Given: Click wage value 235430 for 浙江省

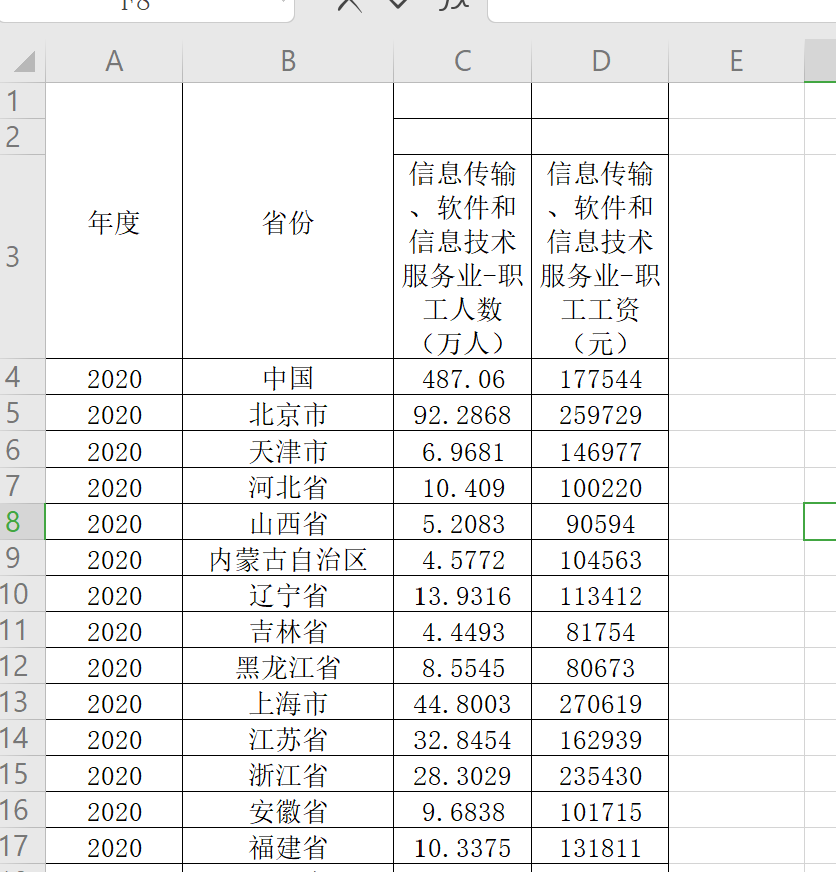Looking at the screenshot, I should [600, 774].
